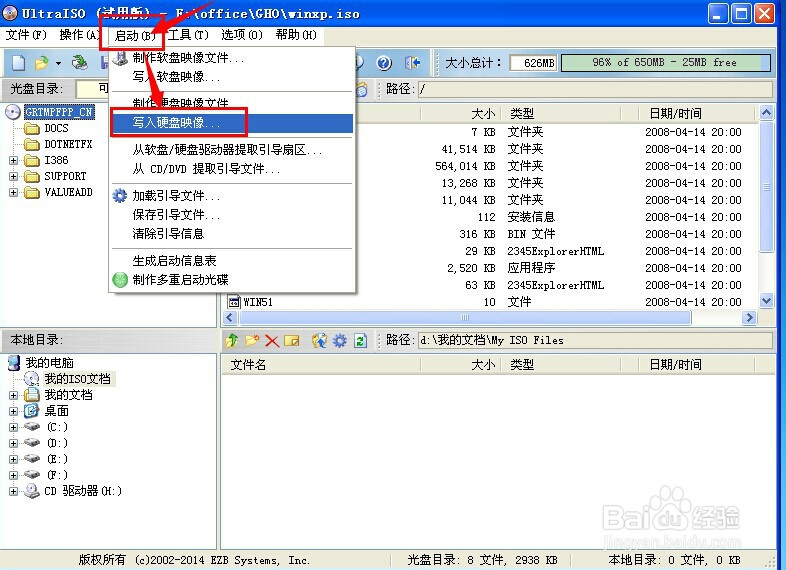The height and width of the screenshot is (570, 786).
Task: Select the DOCS folder in disc tree
Action: point(56,128)
